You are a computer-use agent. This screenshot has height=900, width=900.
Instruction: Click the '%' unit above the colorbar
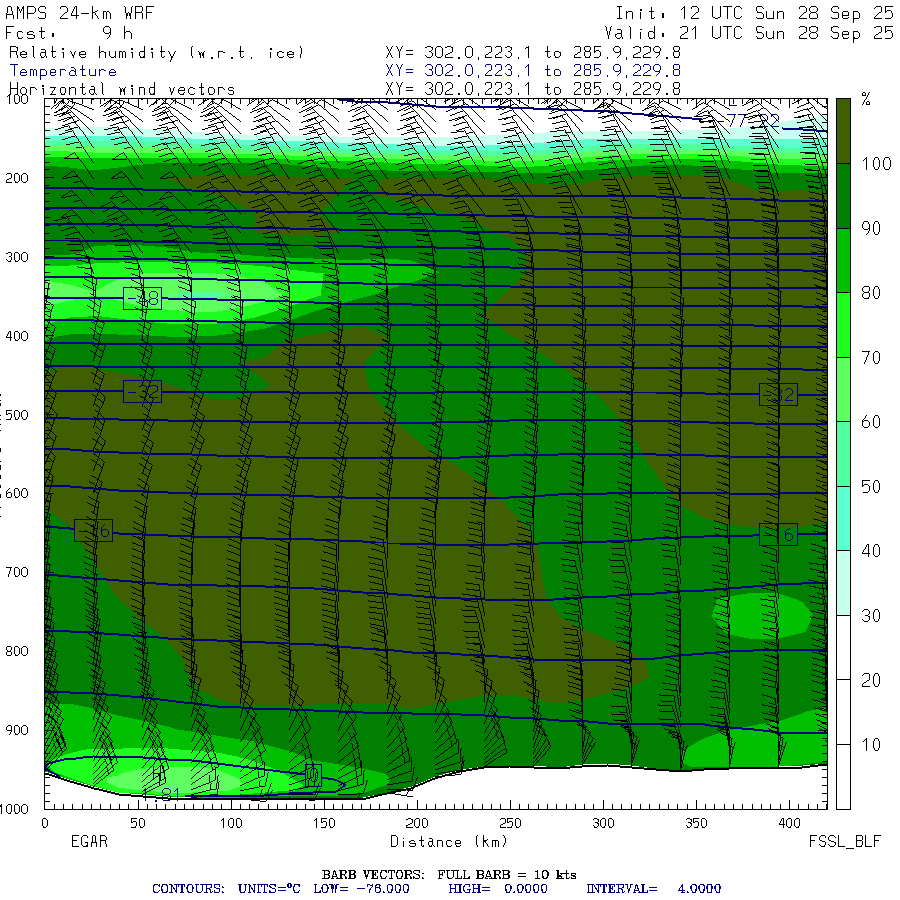click(x=866, y=99)
